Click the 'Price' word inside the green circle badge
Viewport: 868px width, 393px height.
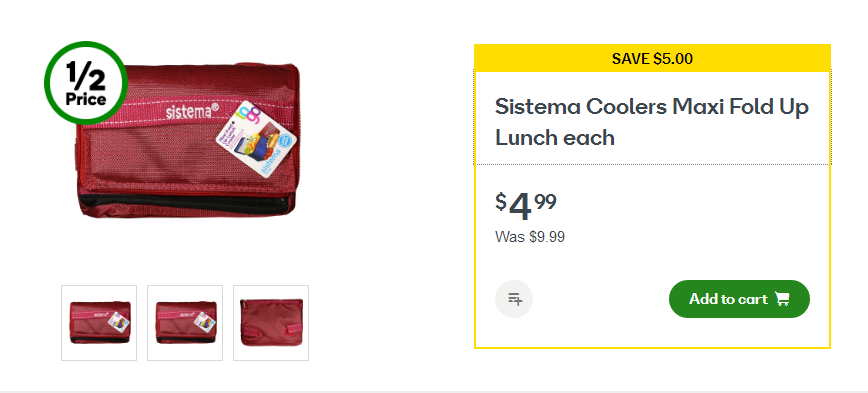86,100
